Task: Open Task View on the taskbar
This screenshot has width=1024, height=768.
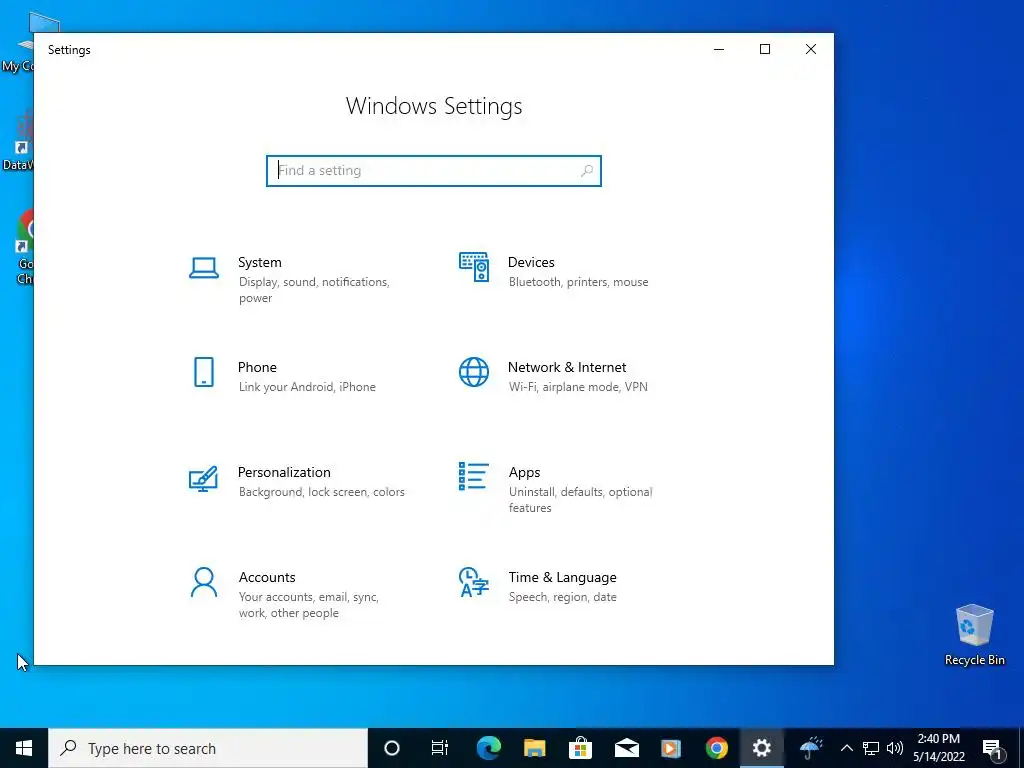Action: (440, 748)
